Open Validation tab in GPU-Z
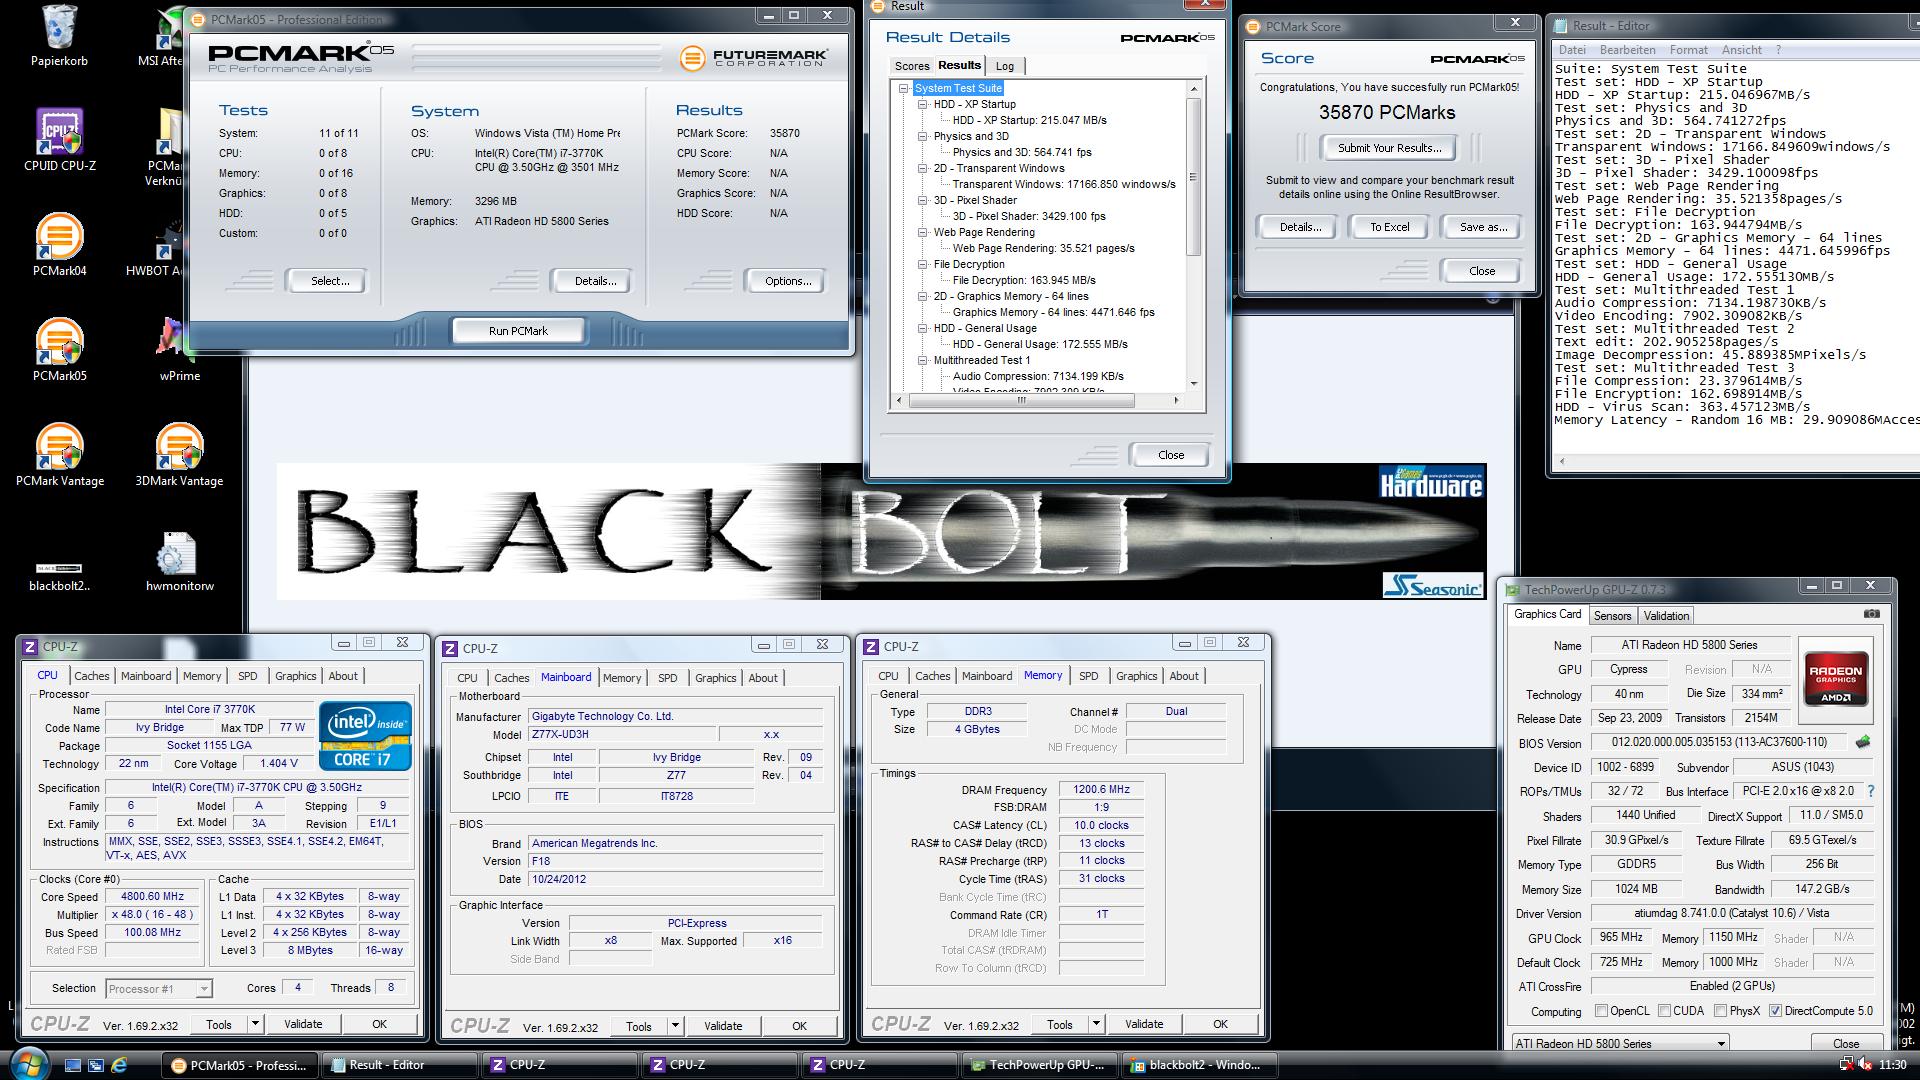This screenshot has width=1920, height=1080. (x=1666, y=616)
